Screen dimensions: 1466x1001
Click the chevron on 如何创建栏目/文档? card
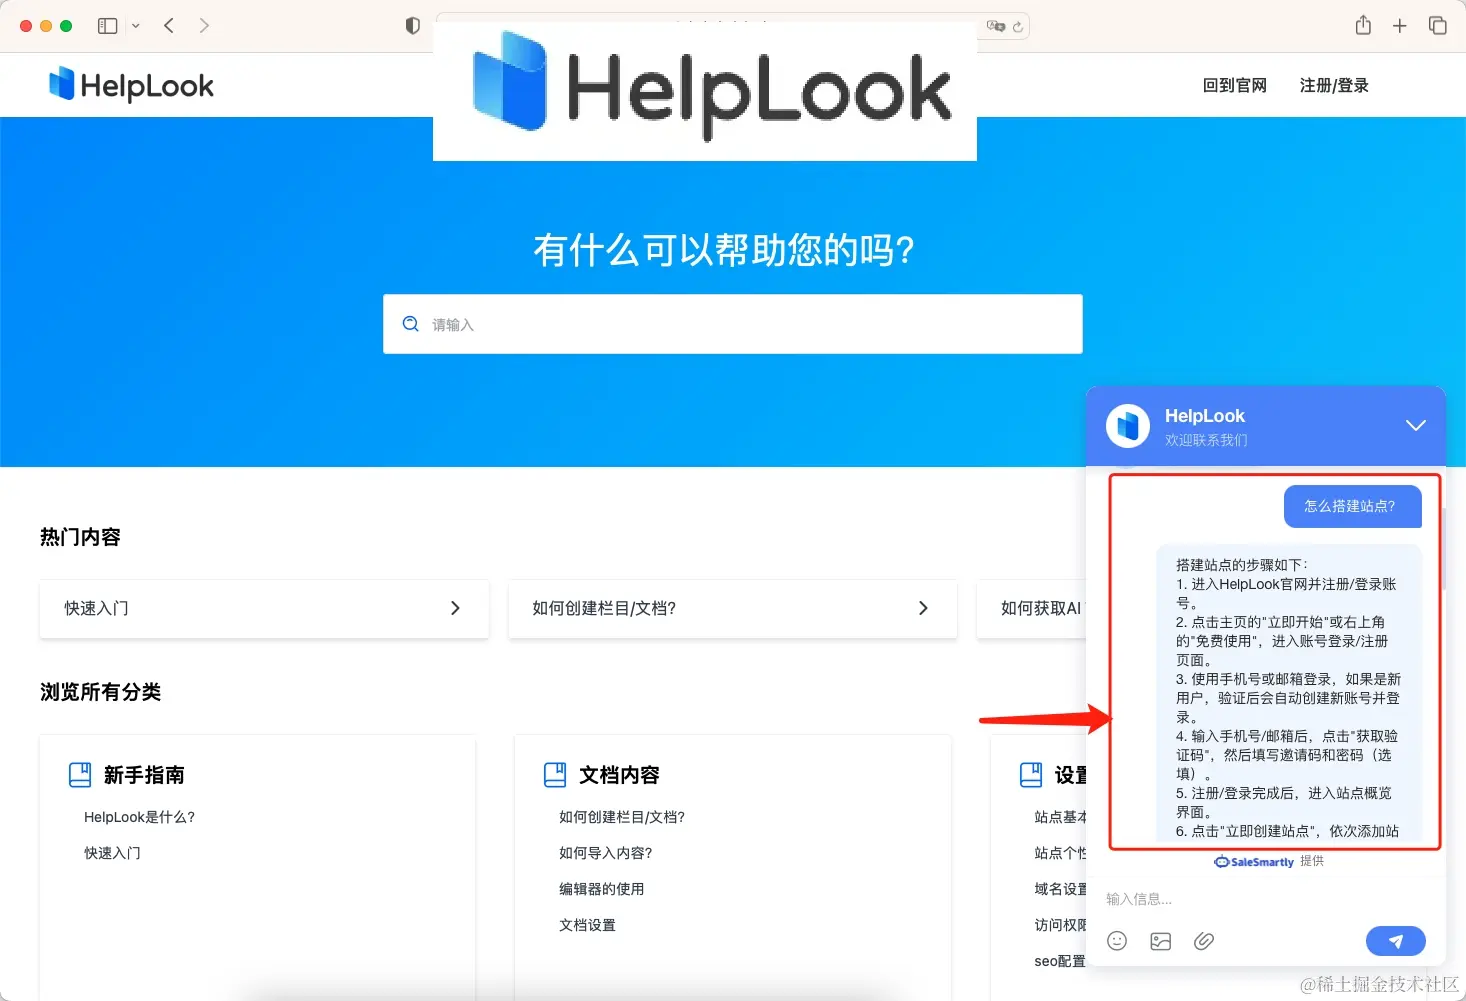point(923,608)
